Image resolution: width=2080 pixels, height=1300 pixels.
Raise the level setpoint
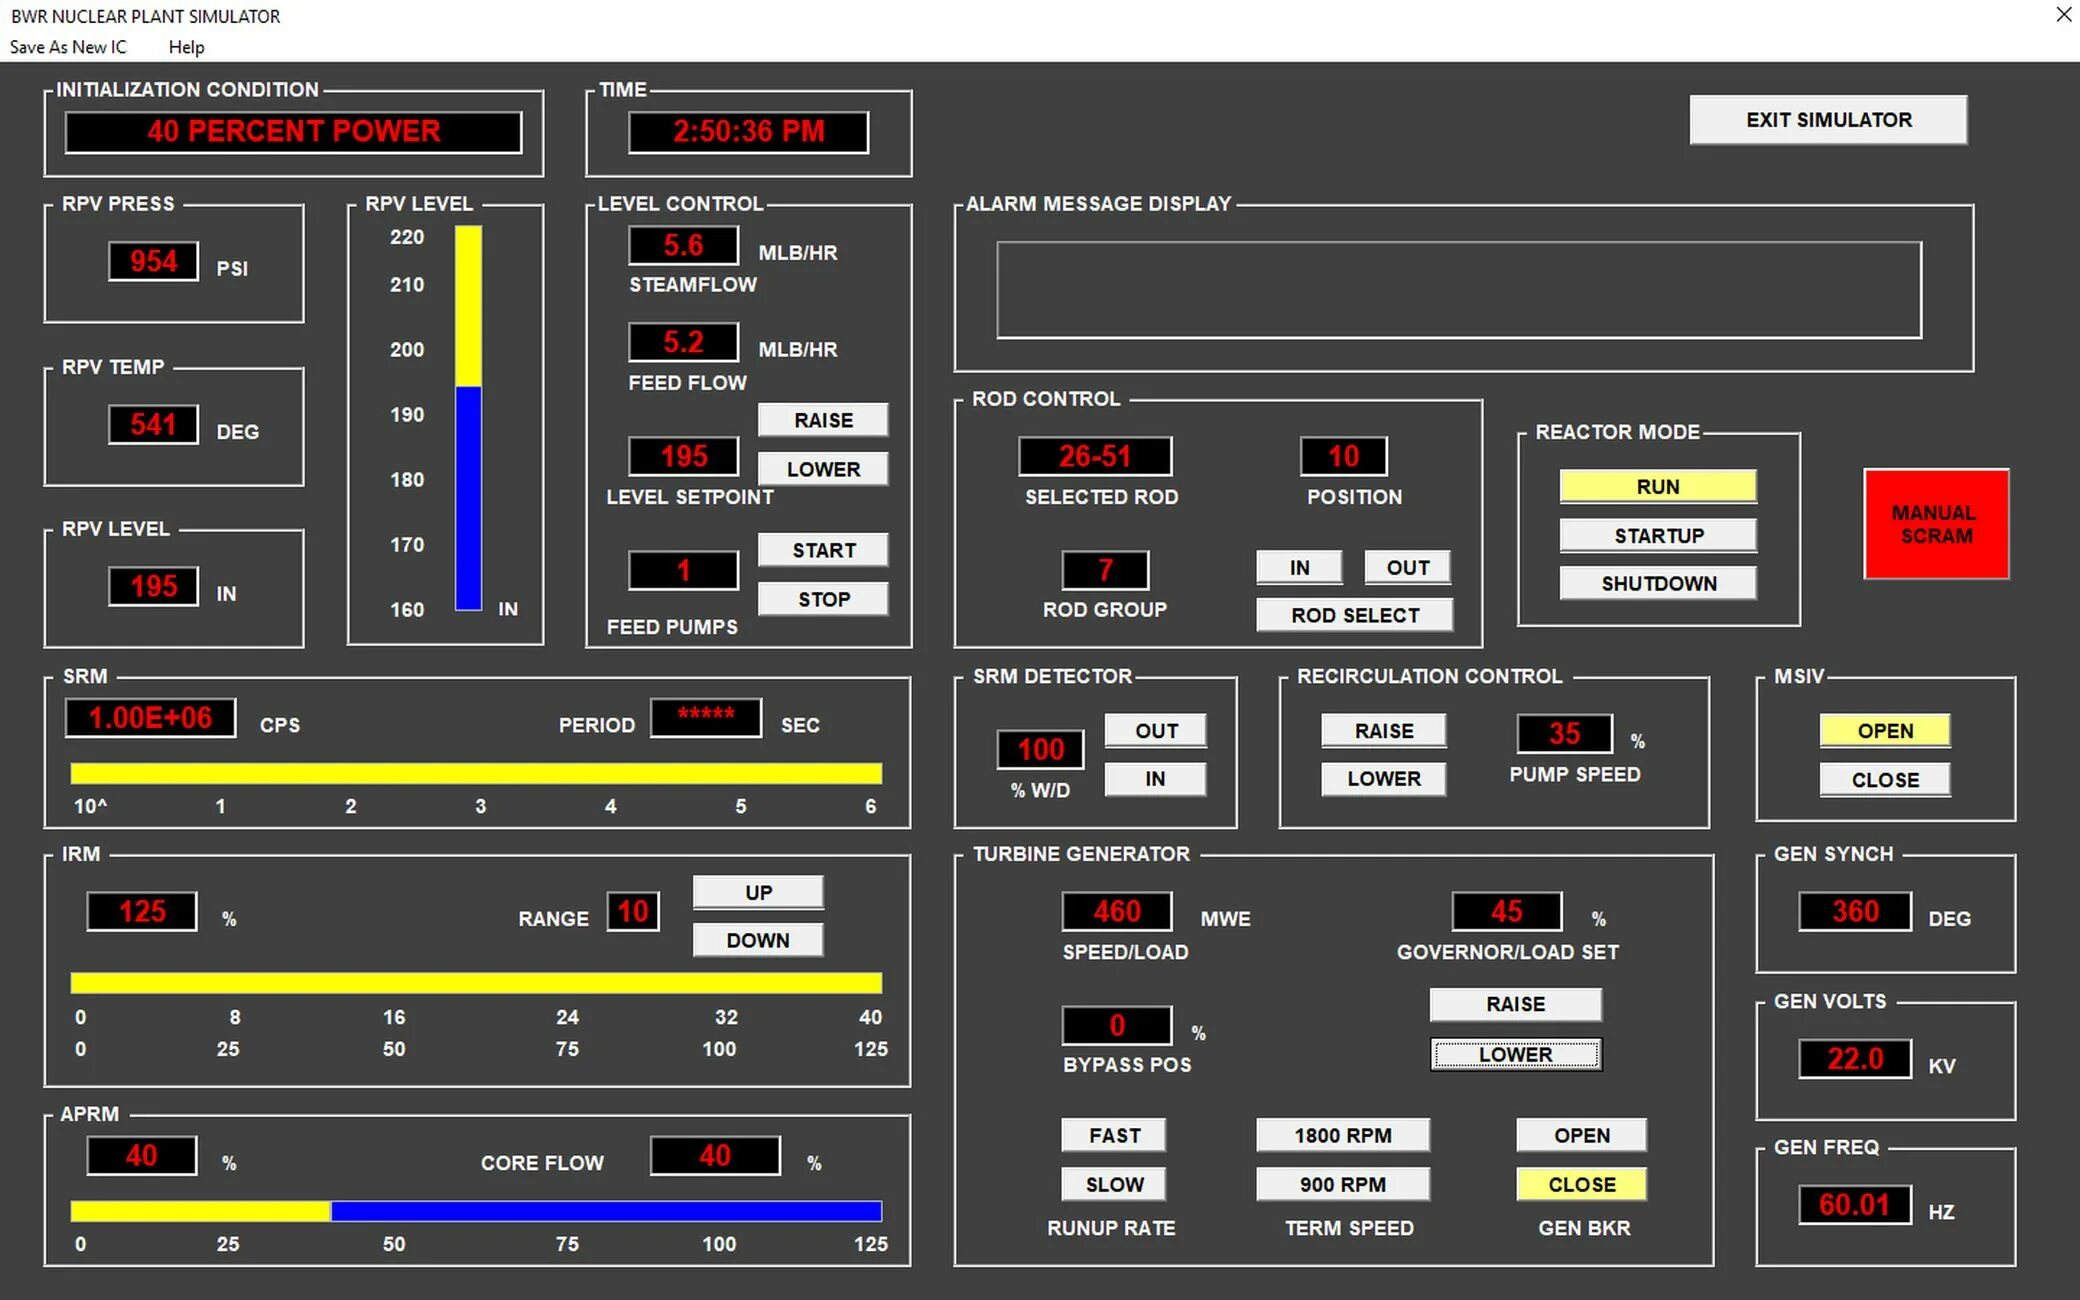[x=822, y=420]
